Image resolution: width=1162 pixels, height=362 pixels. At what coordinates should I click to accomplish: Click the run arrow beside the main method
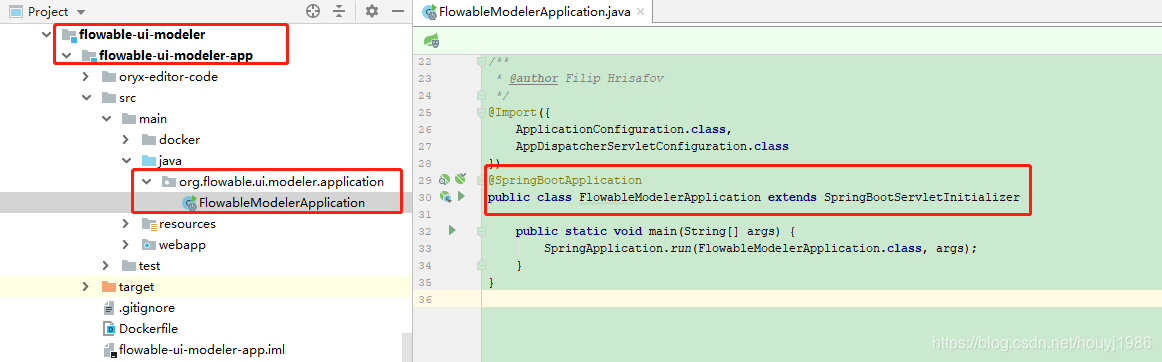tap(451, 231)
